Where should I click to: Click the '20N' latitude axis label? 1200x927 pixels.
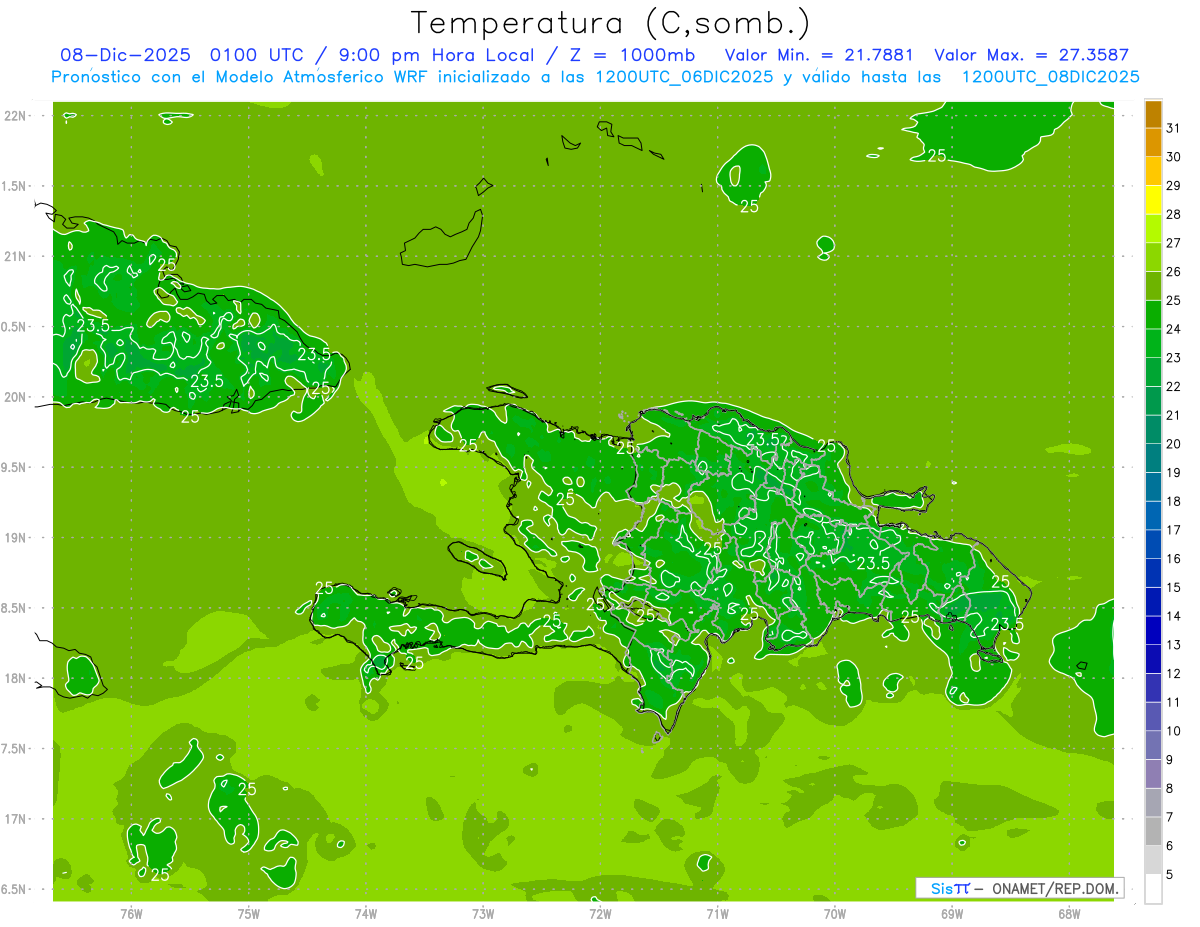point(16,397)
